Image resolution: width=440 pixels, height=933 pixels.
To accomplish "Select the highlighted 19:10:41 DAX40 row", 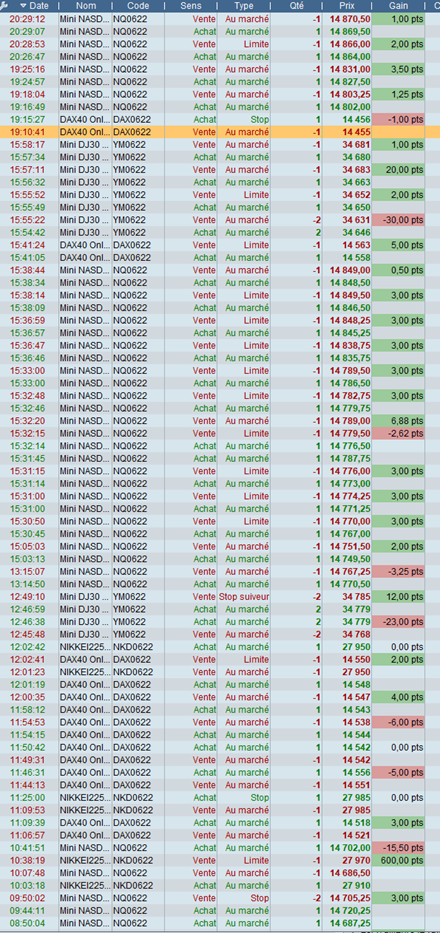I will (220, 132).
